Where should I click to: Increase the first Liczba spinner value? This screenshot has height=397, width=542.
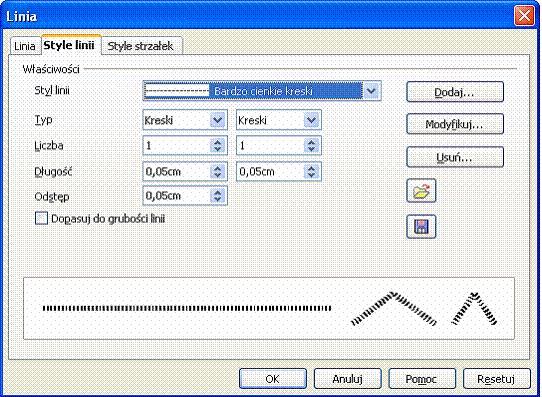pos(217,142)
